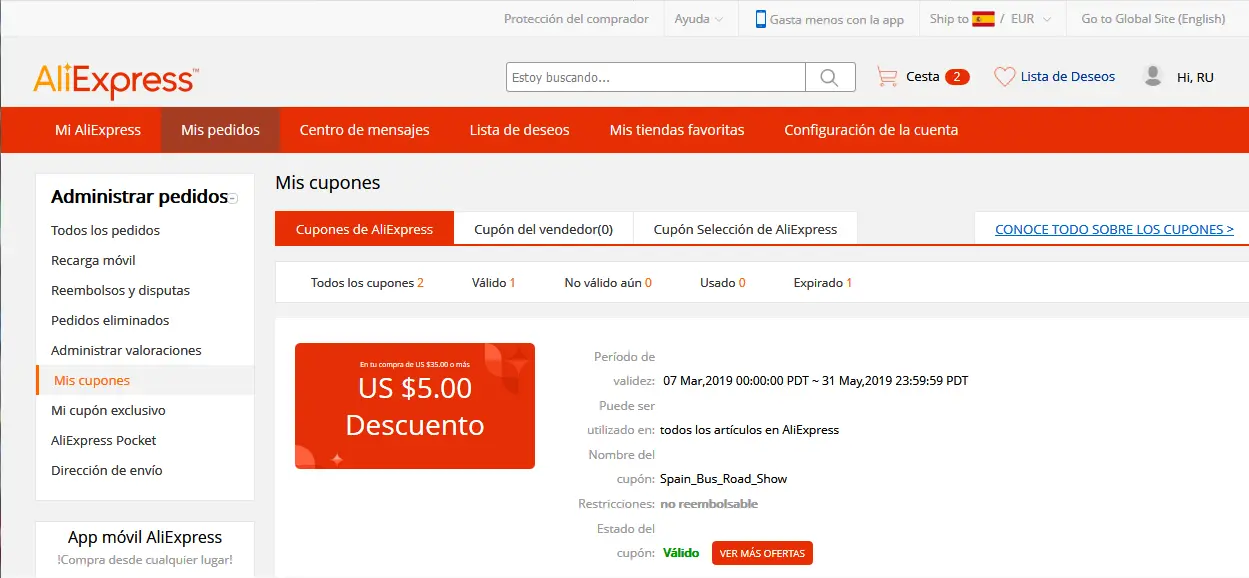Open Mi AliExpress menu item
1249x578 pixels.
tap(98, 130)
